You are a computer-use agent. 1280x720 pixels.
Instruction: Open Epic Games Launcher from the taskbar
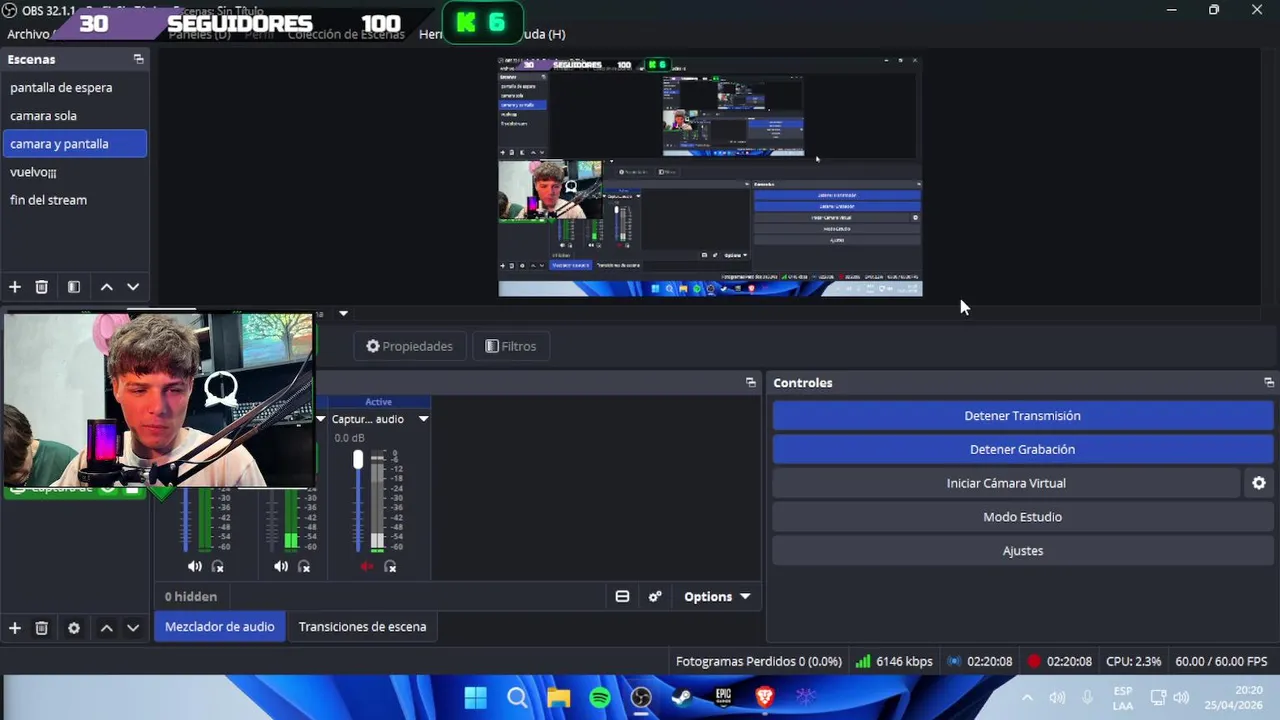tap(723, 697)
